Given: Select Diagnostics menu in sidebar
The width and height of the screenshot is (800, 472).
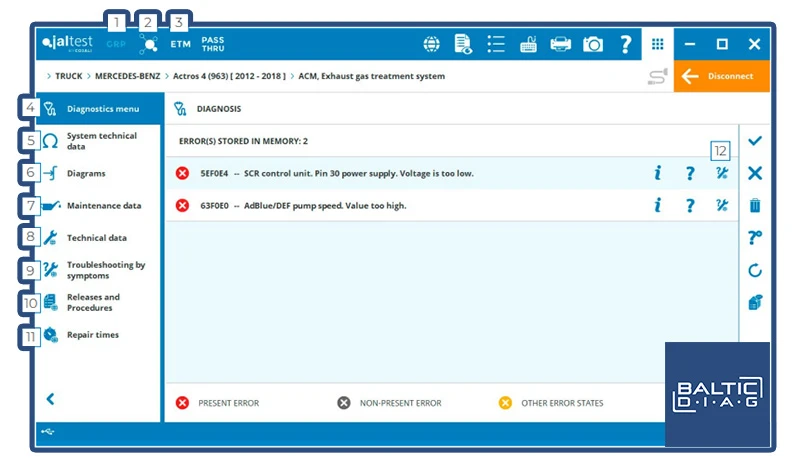Looking at the screenshot, I should [x=99, y=109].
